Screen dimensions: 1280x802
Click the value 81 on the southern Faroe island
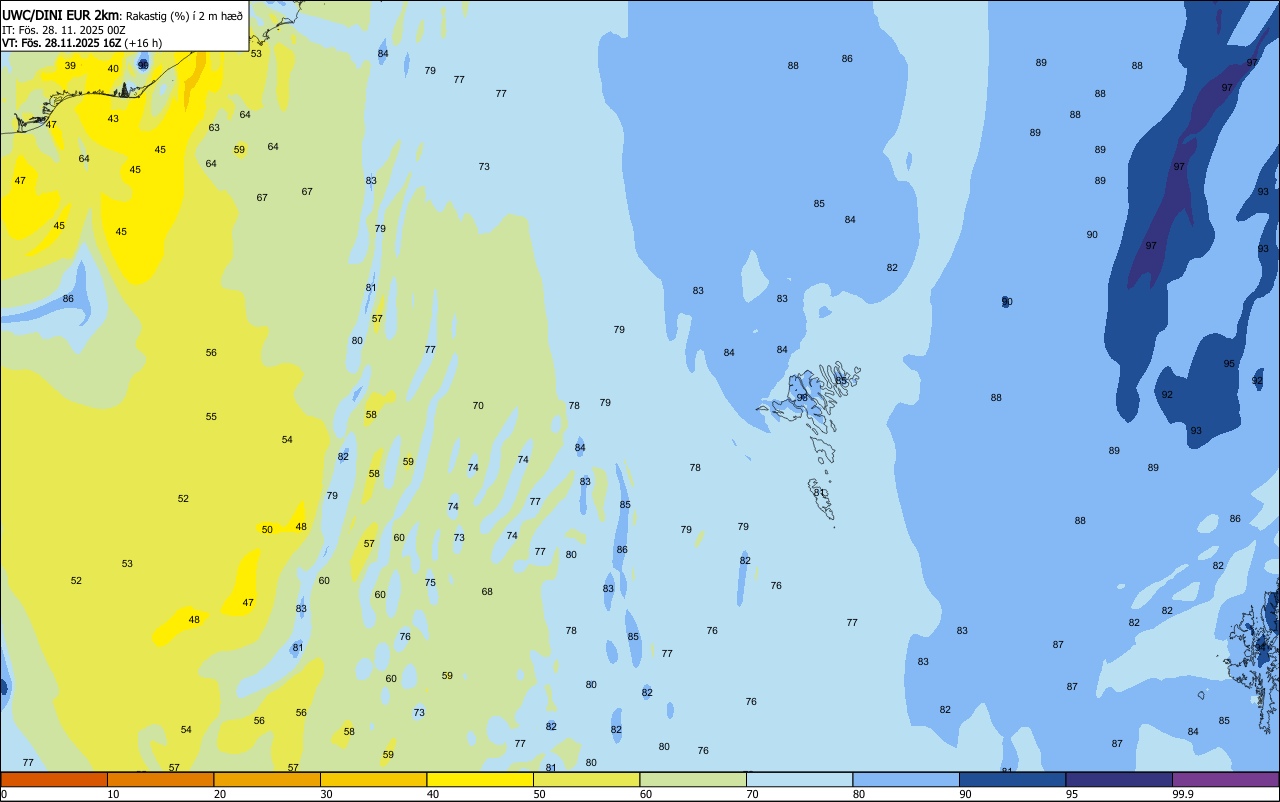(x=819, y=493)
